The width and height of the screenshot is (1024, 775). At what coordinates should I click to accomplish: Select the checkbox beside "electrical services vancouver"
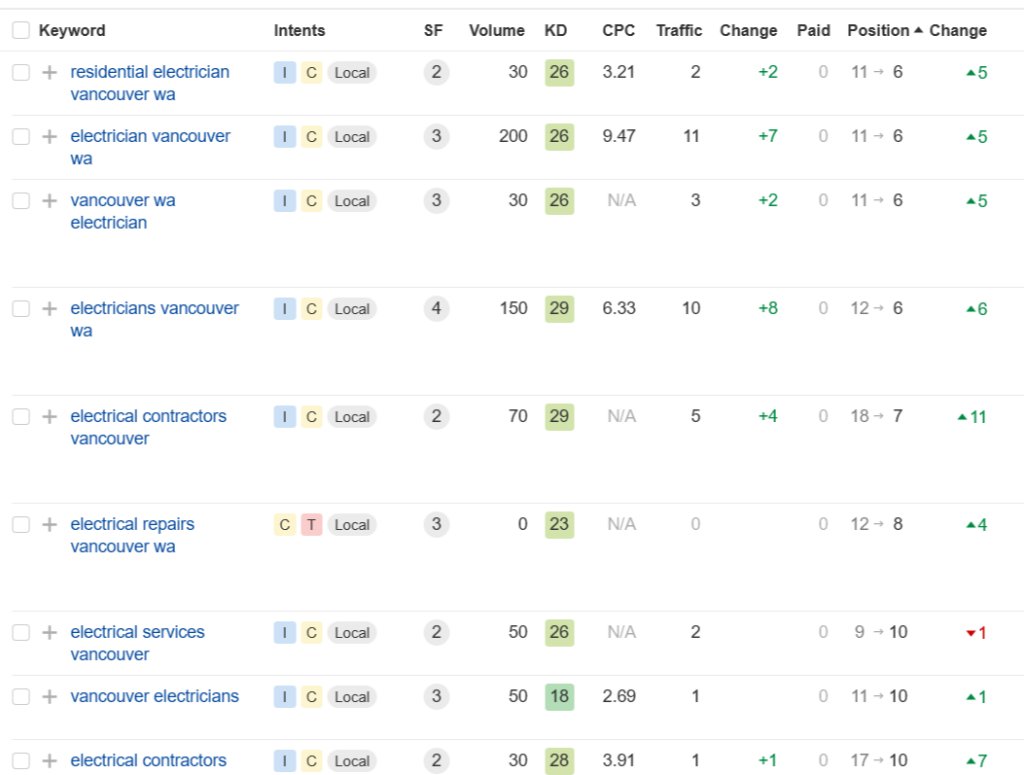click(x=20, y=632)
